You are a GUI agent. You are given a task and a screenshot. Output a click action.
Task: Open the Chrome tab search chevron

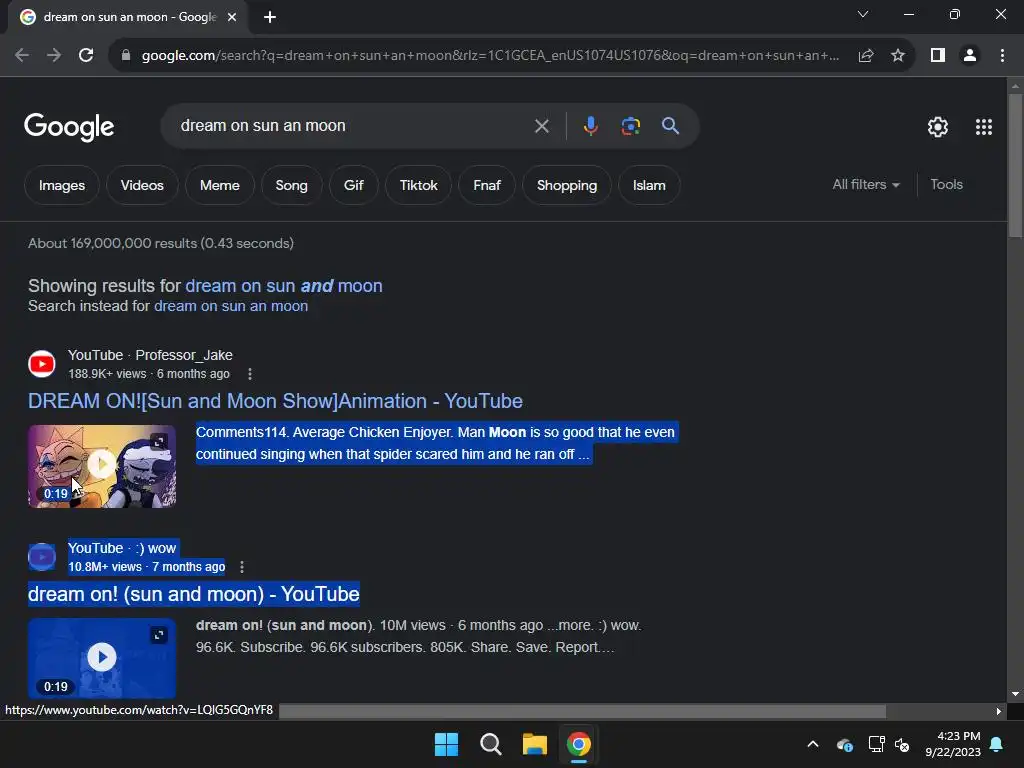tap(863, 14)
